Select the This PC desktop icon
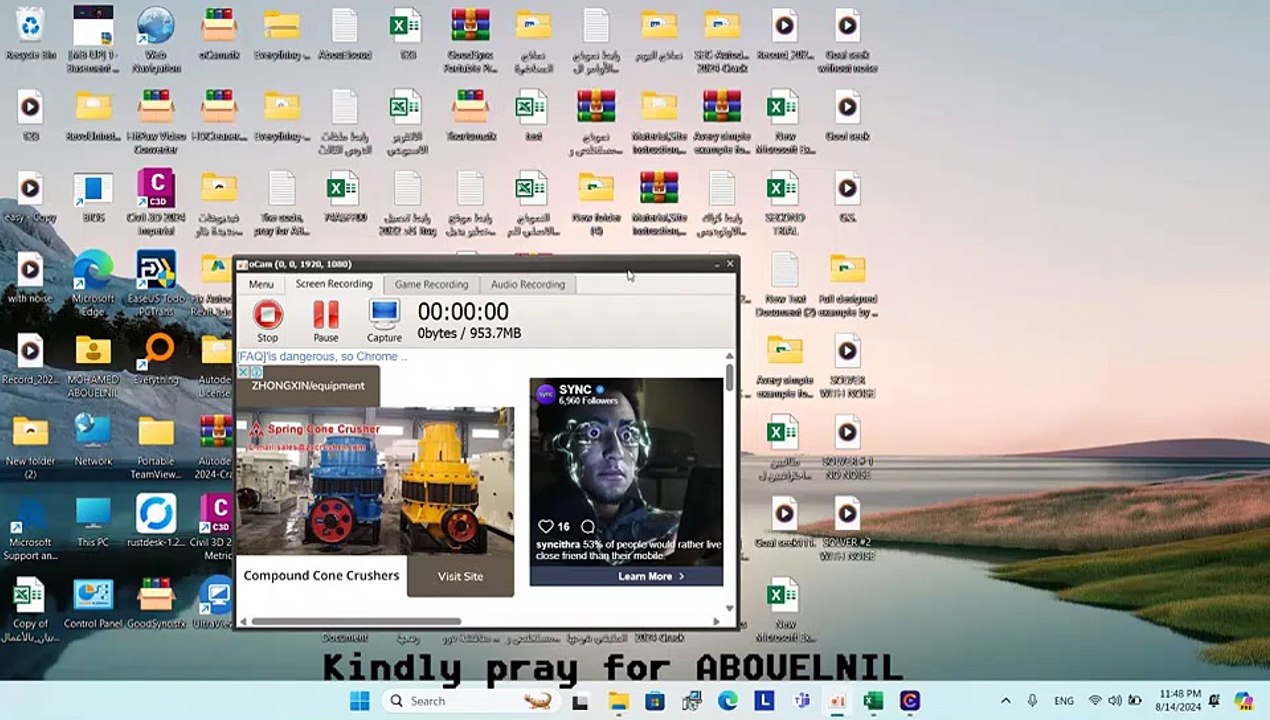Image resolution: width=1270 pixels, height=720 pixels. pyautogui.click(x=93, y=521)
